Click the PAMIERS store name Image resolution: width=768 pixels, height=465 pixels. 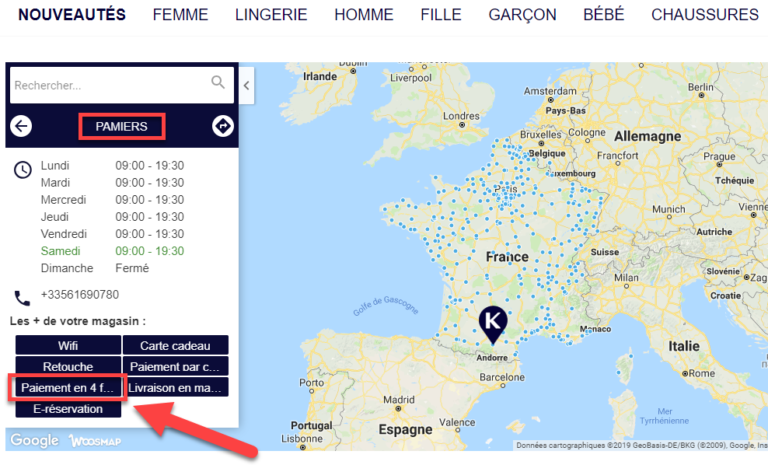tap(121, 126)
